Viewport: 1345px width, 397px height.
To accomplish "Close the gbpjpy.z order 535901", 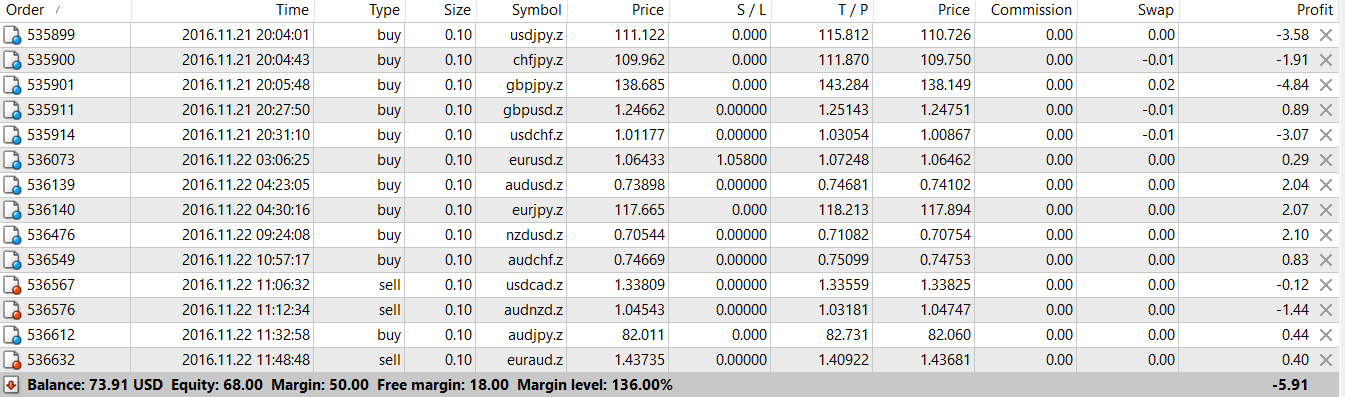I will [1326, 85].
